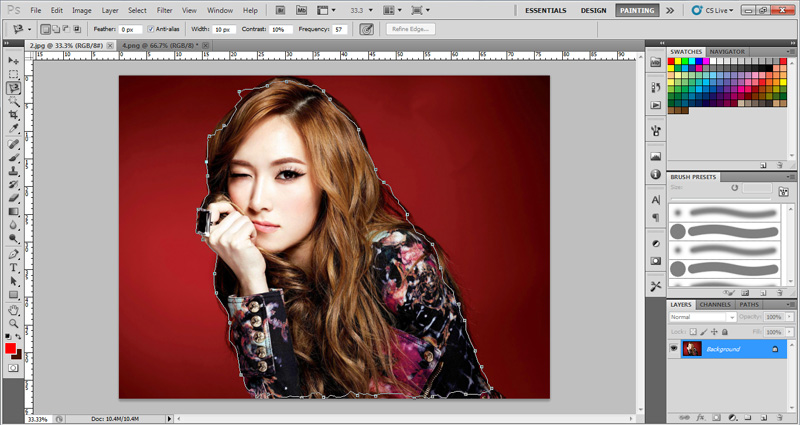This screenshot has width=800, height=425.
Task: Open the View Extras dropdown
Action: click(326, 10)
